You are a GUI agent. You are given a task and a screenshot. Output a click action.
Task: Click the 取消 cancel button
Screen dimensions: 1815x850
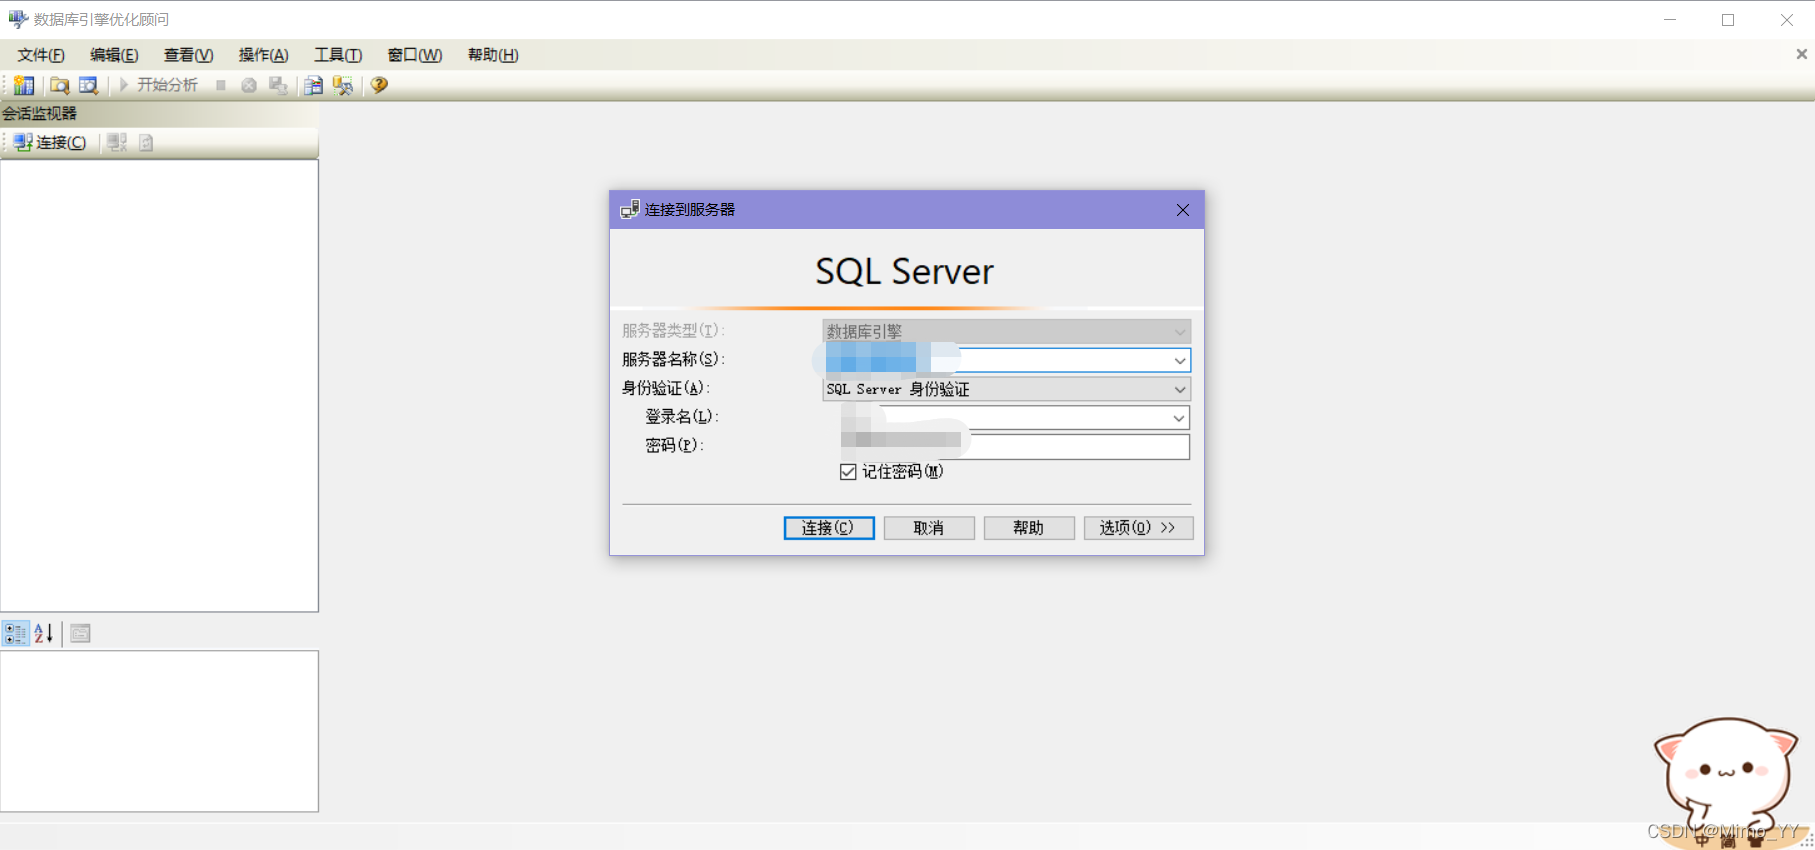(x=929, y=528)
